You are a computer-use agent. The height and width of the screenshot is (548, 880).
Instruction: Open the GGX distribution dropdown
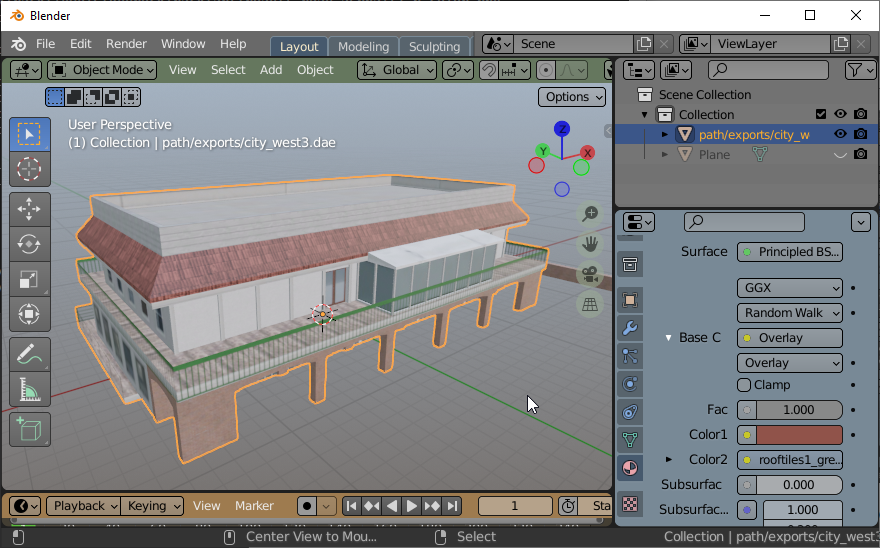click(790, 288)
